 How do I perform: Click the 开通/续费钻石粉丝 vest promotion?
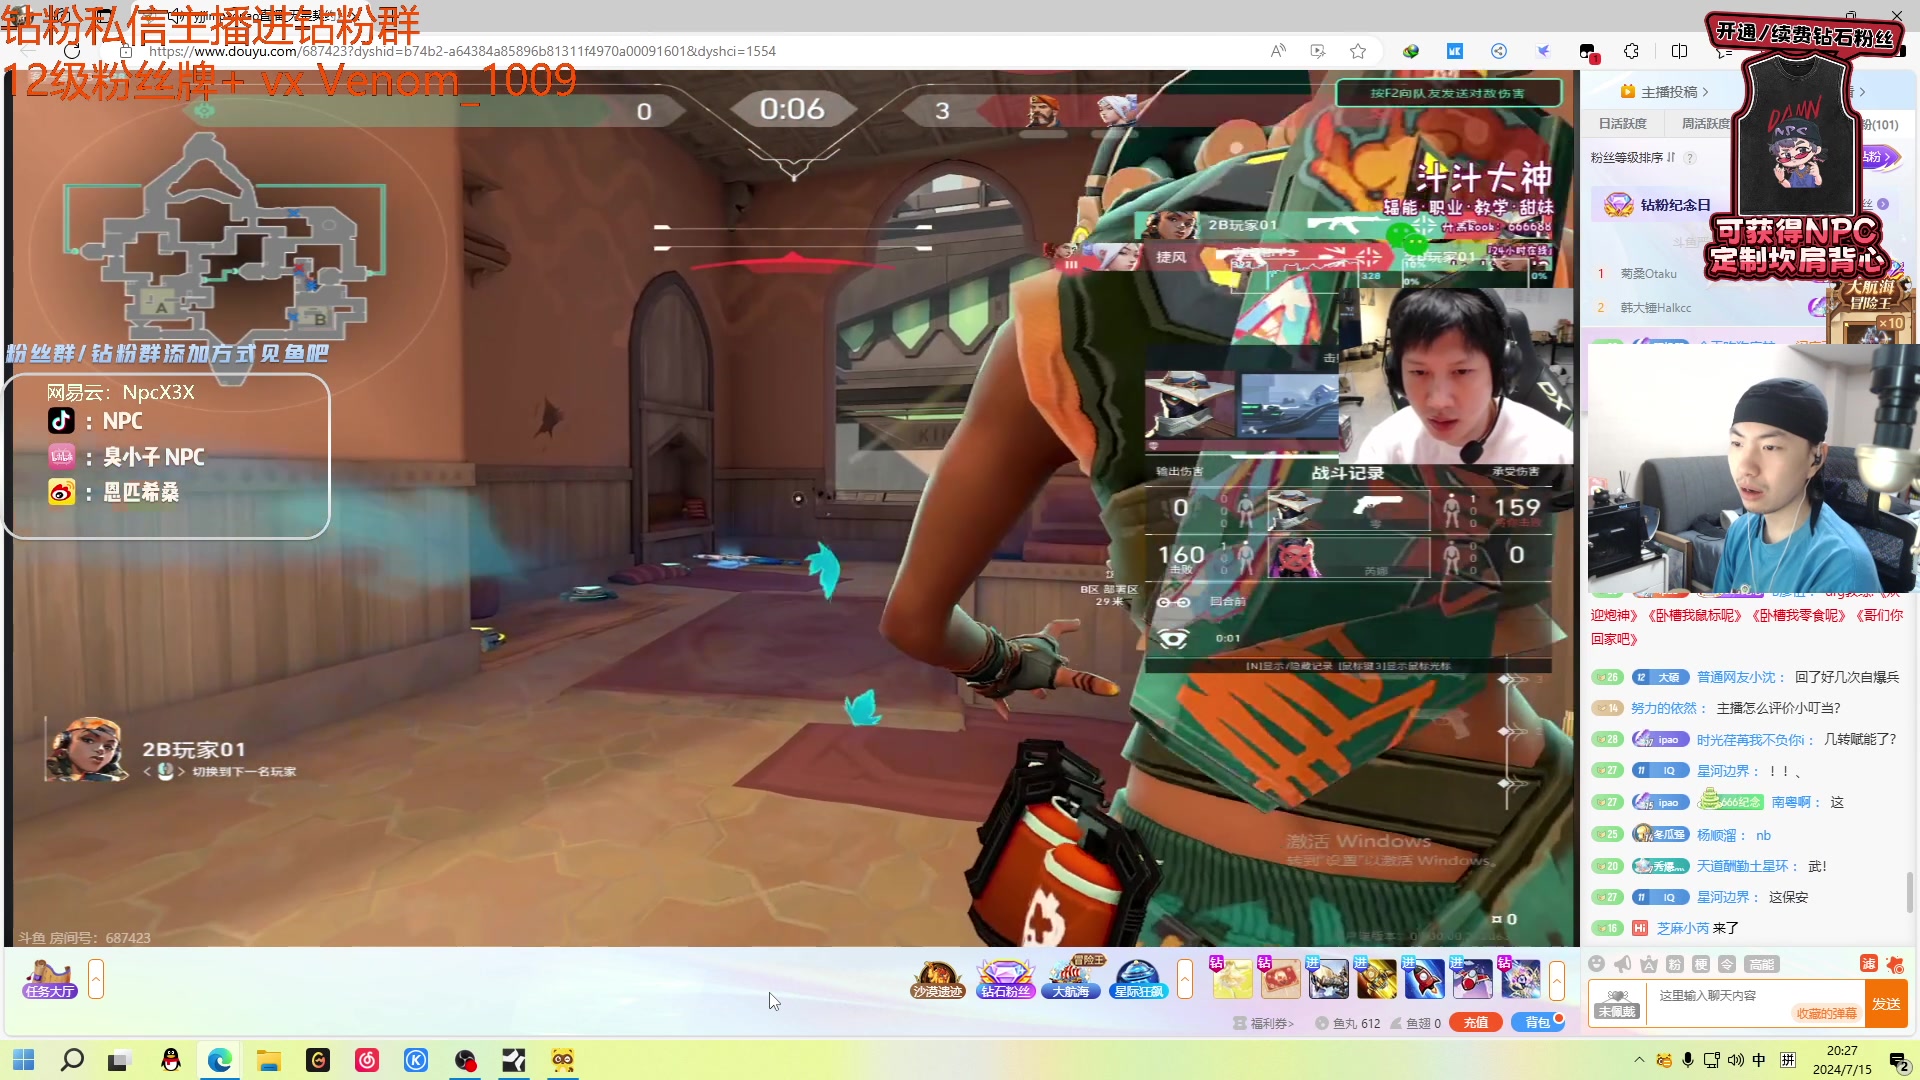click(x=1800, y=145)
